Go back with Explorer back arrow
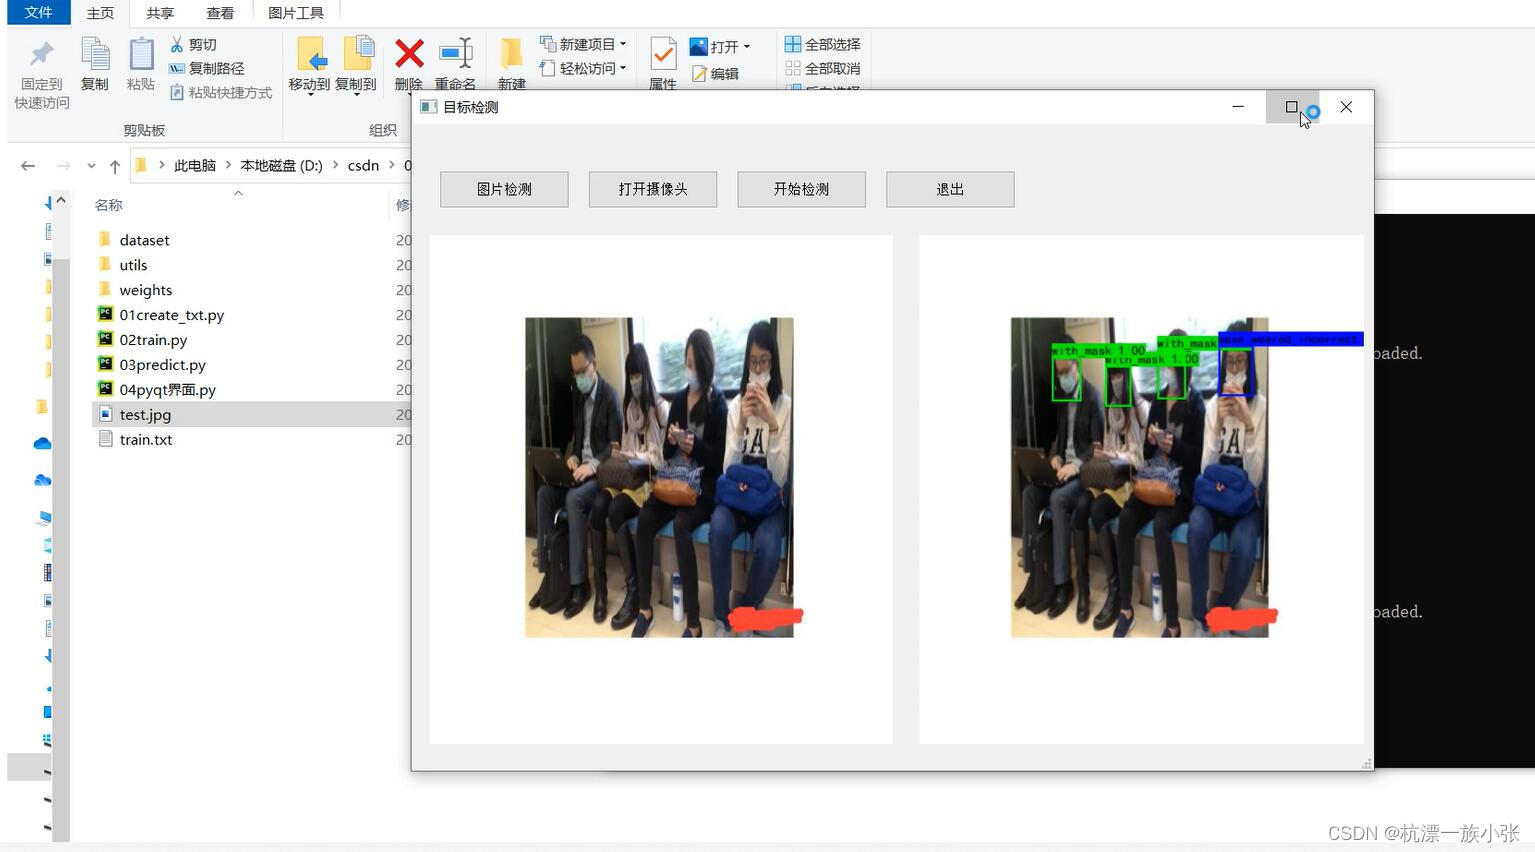The width and height of the screenshot is (1535, 852). 28,166
